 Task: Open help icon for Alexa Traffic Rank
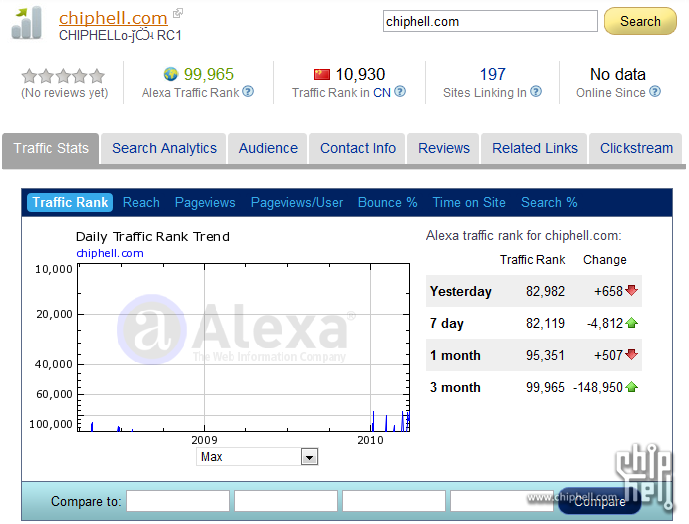tap(248, 91)
